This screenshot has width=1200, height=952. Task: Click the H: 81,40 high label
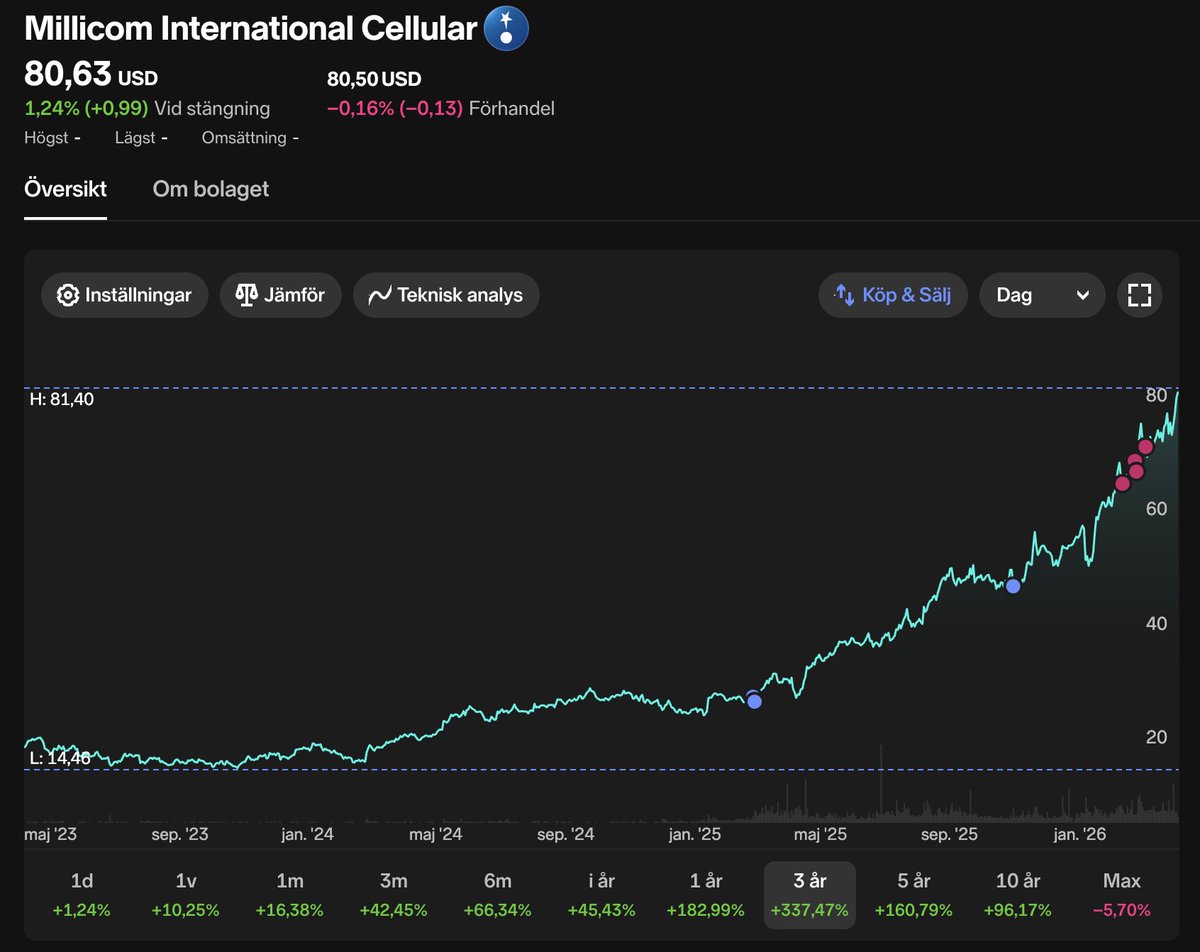click(62, 399)
